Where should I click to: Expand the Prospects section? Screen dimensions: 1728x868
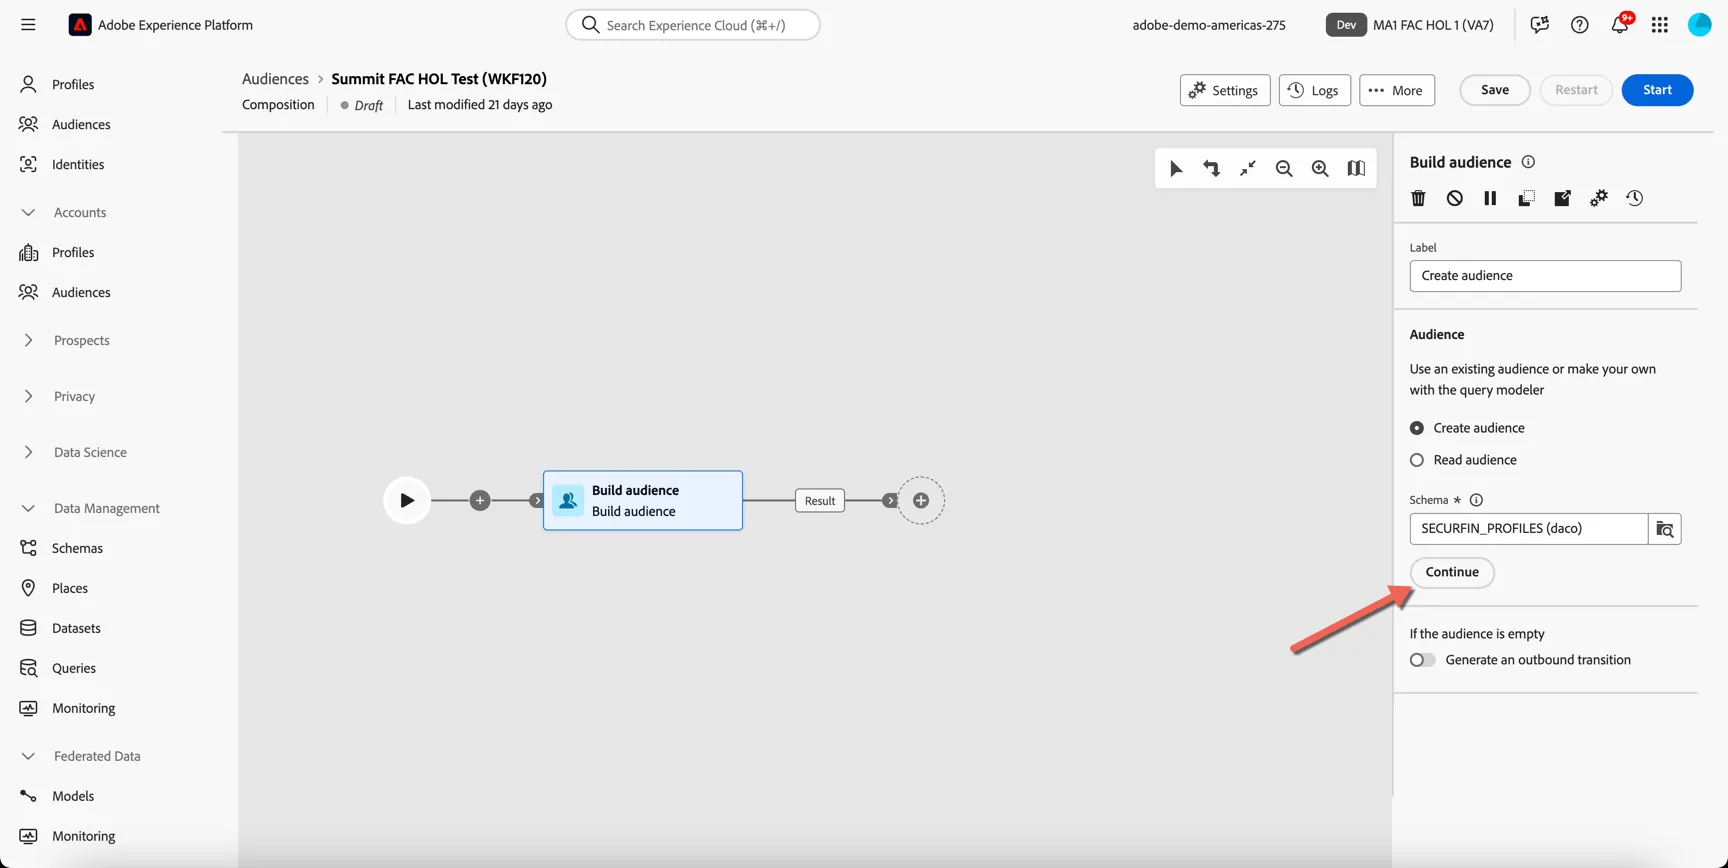[x=28, y=340]
